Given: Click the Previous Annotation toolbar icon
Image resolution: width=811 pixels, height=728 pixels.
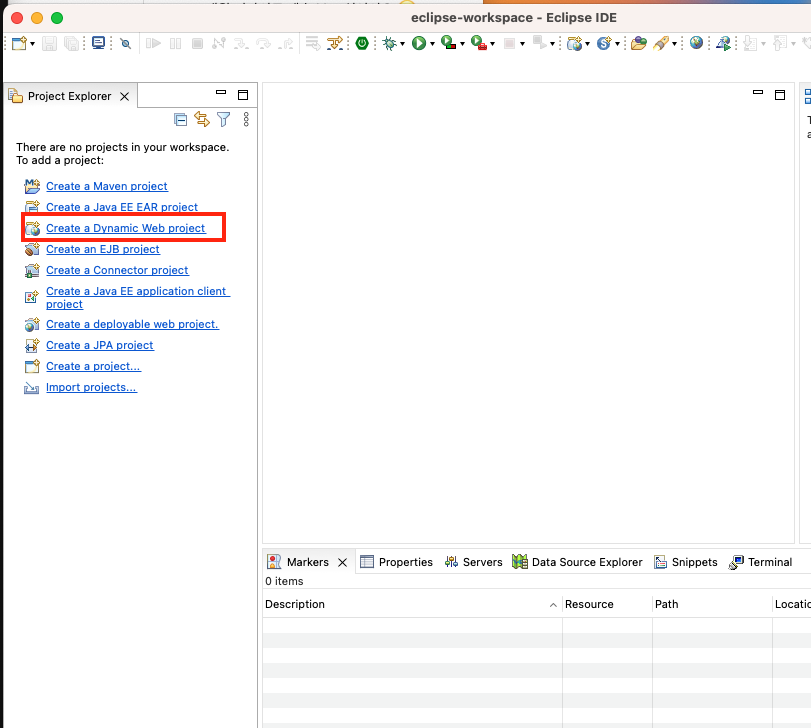Looking at the screenshot, I should pyautogui.click(x=780, y=43).
